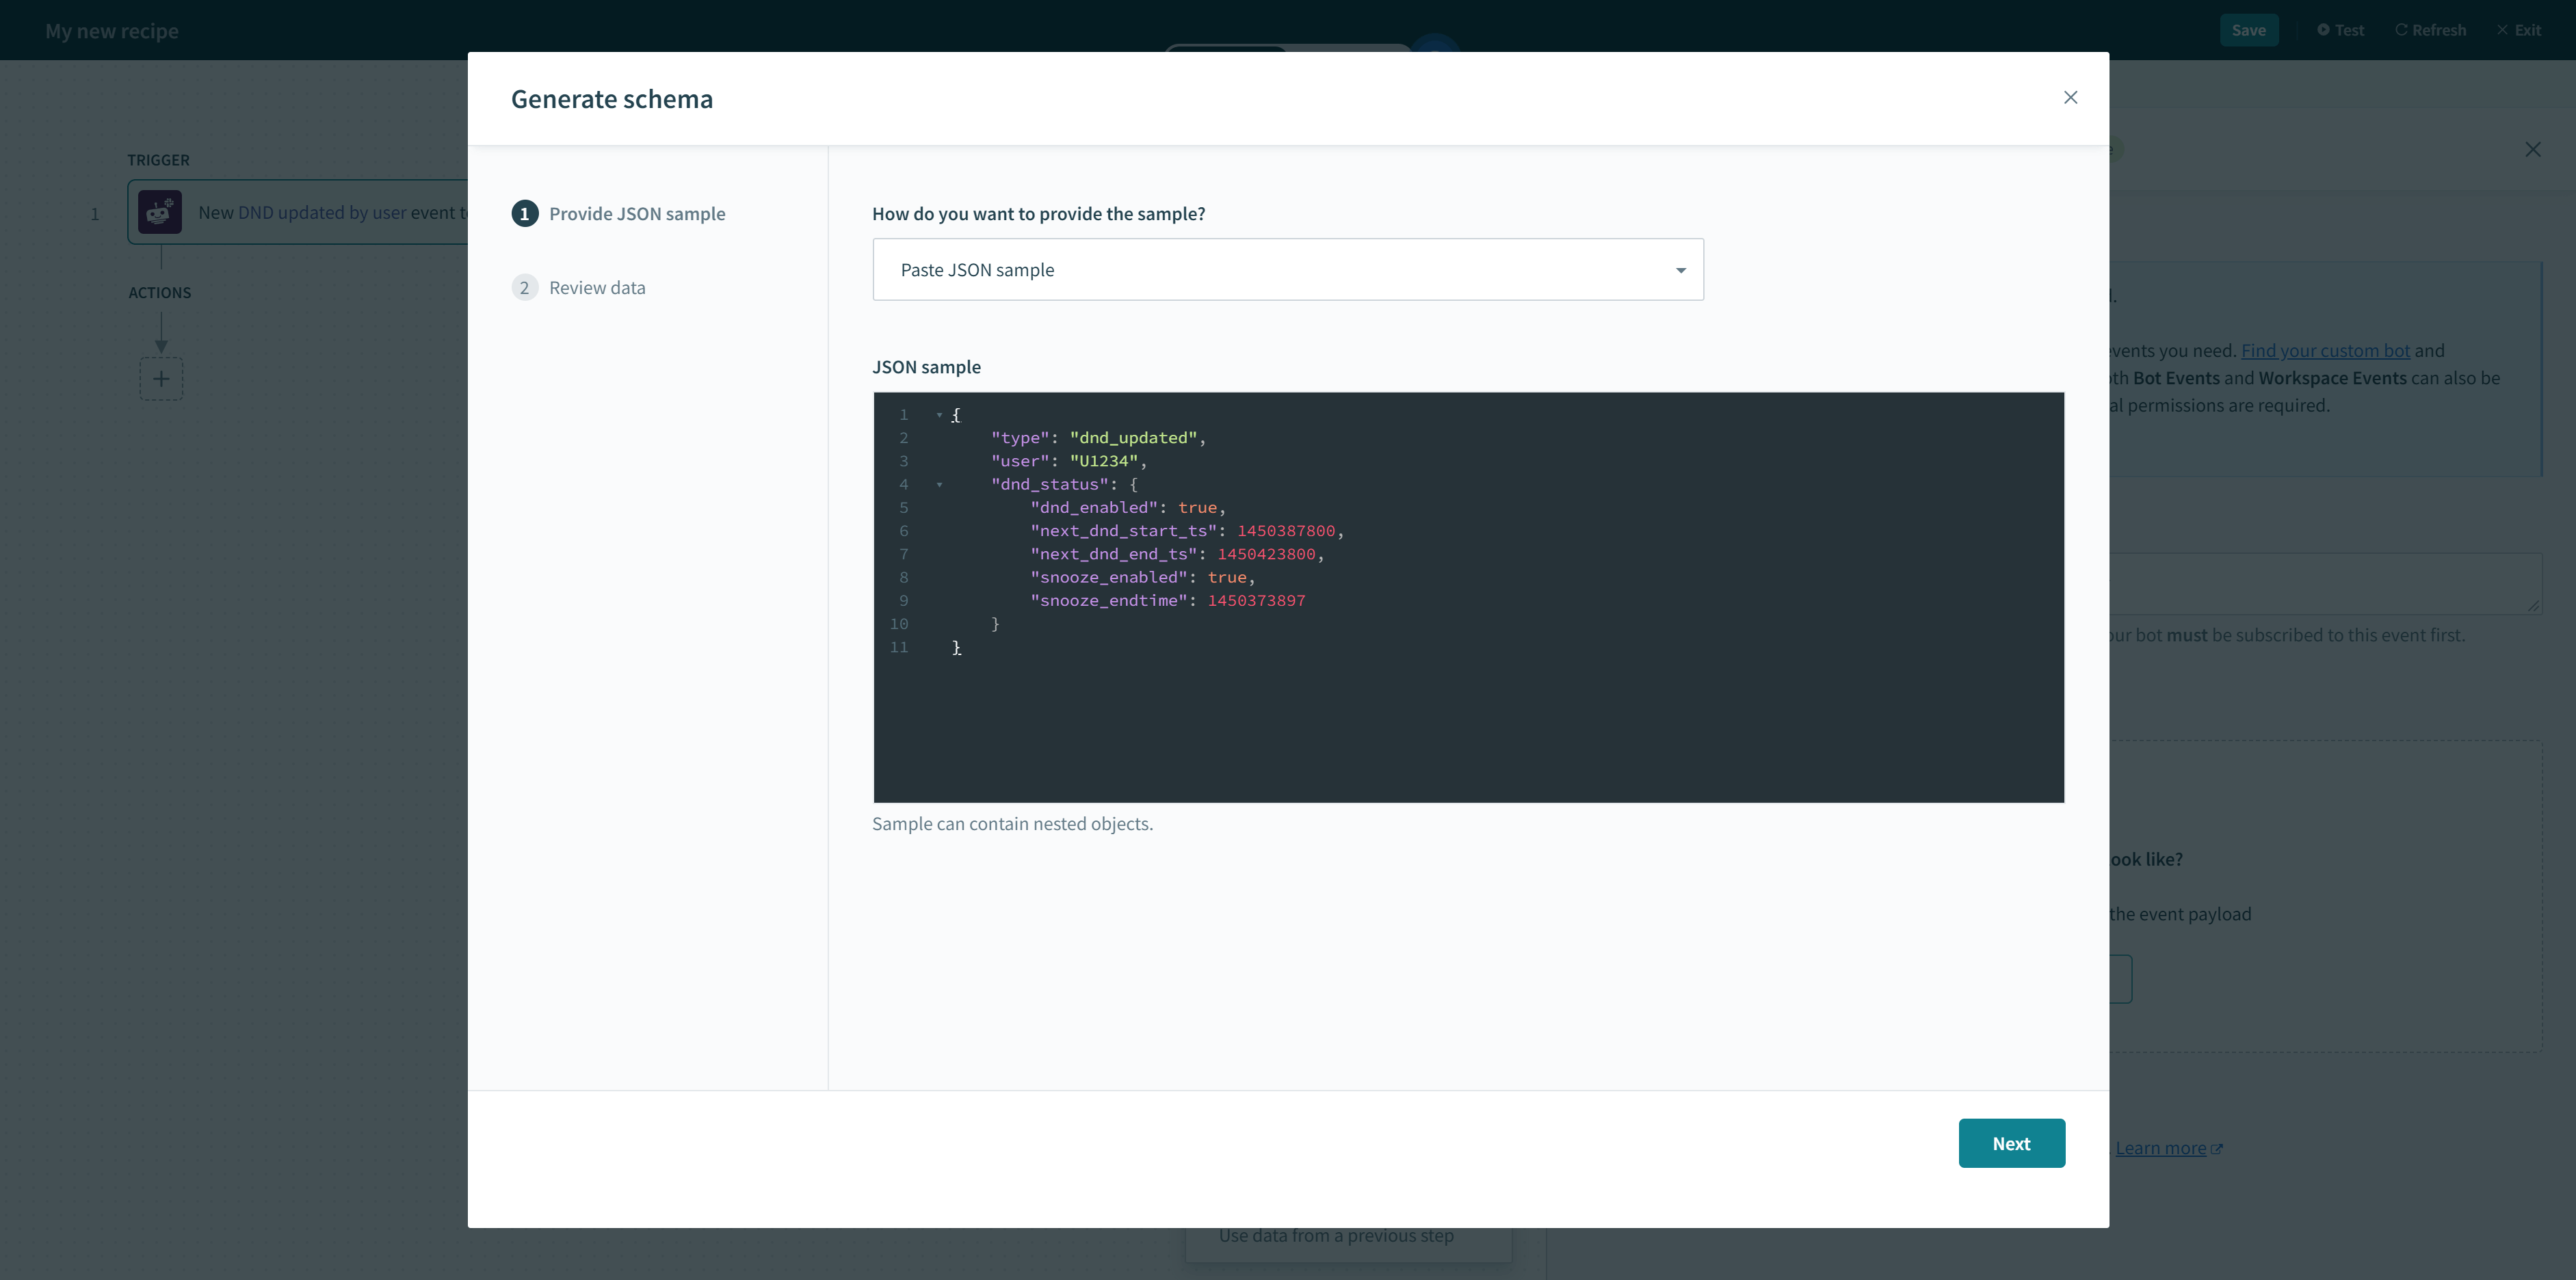Collapse the dnd_status fold arrow

[x=939, y=484]
